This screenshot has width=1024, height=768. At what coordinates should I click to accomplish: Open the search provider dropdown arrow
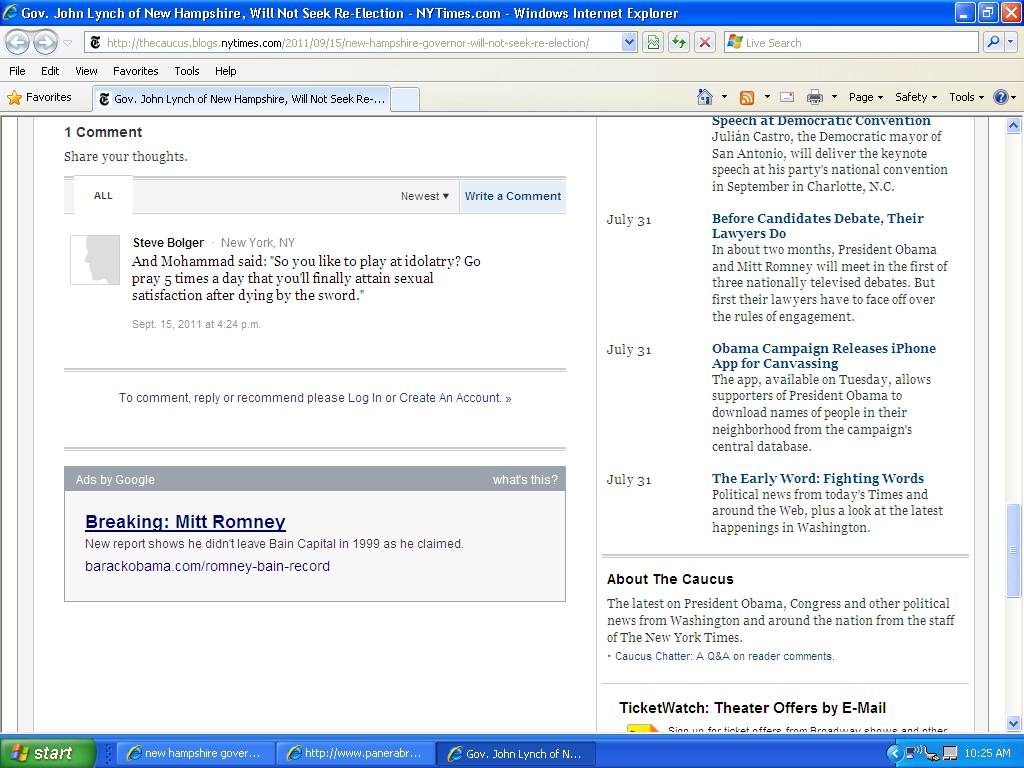point(1011,42)
